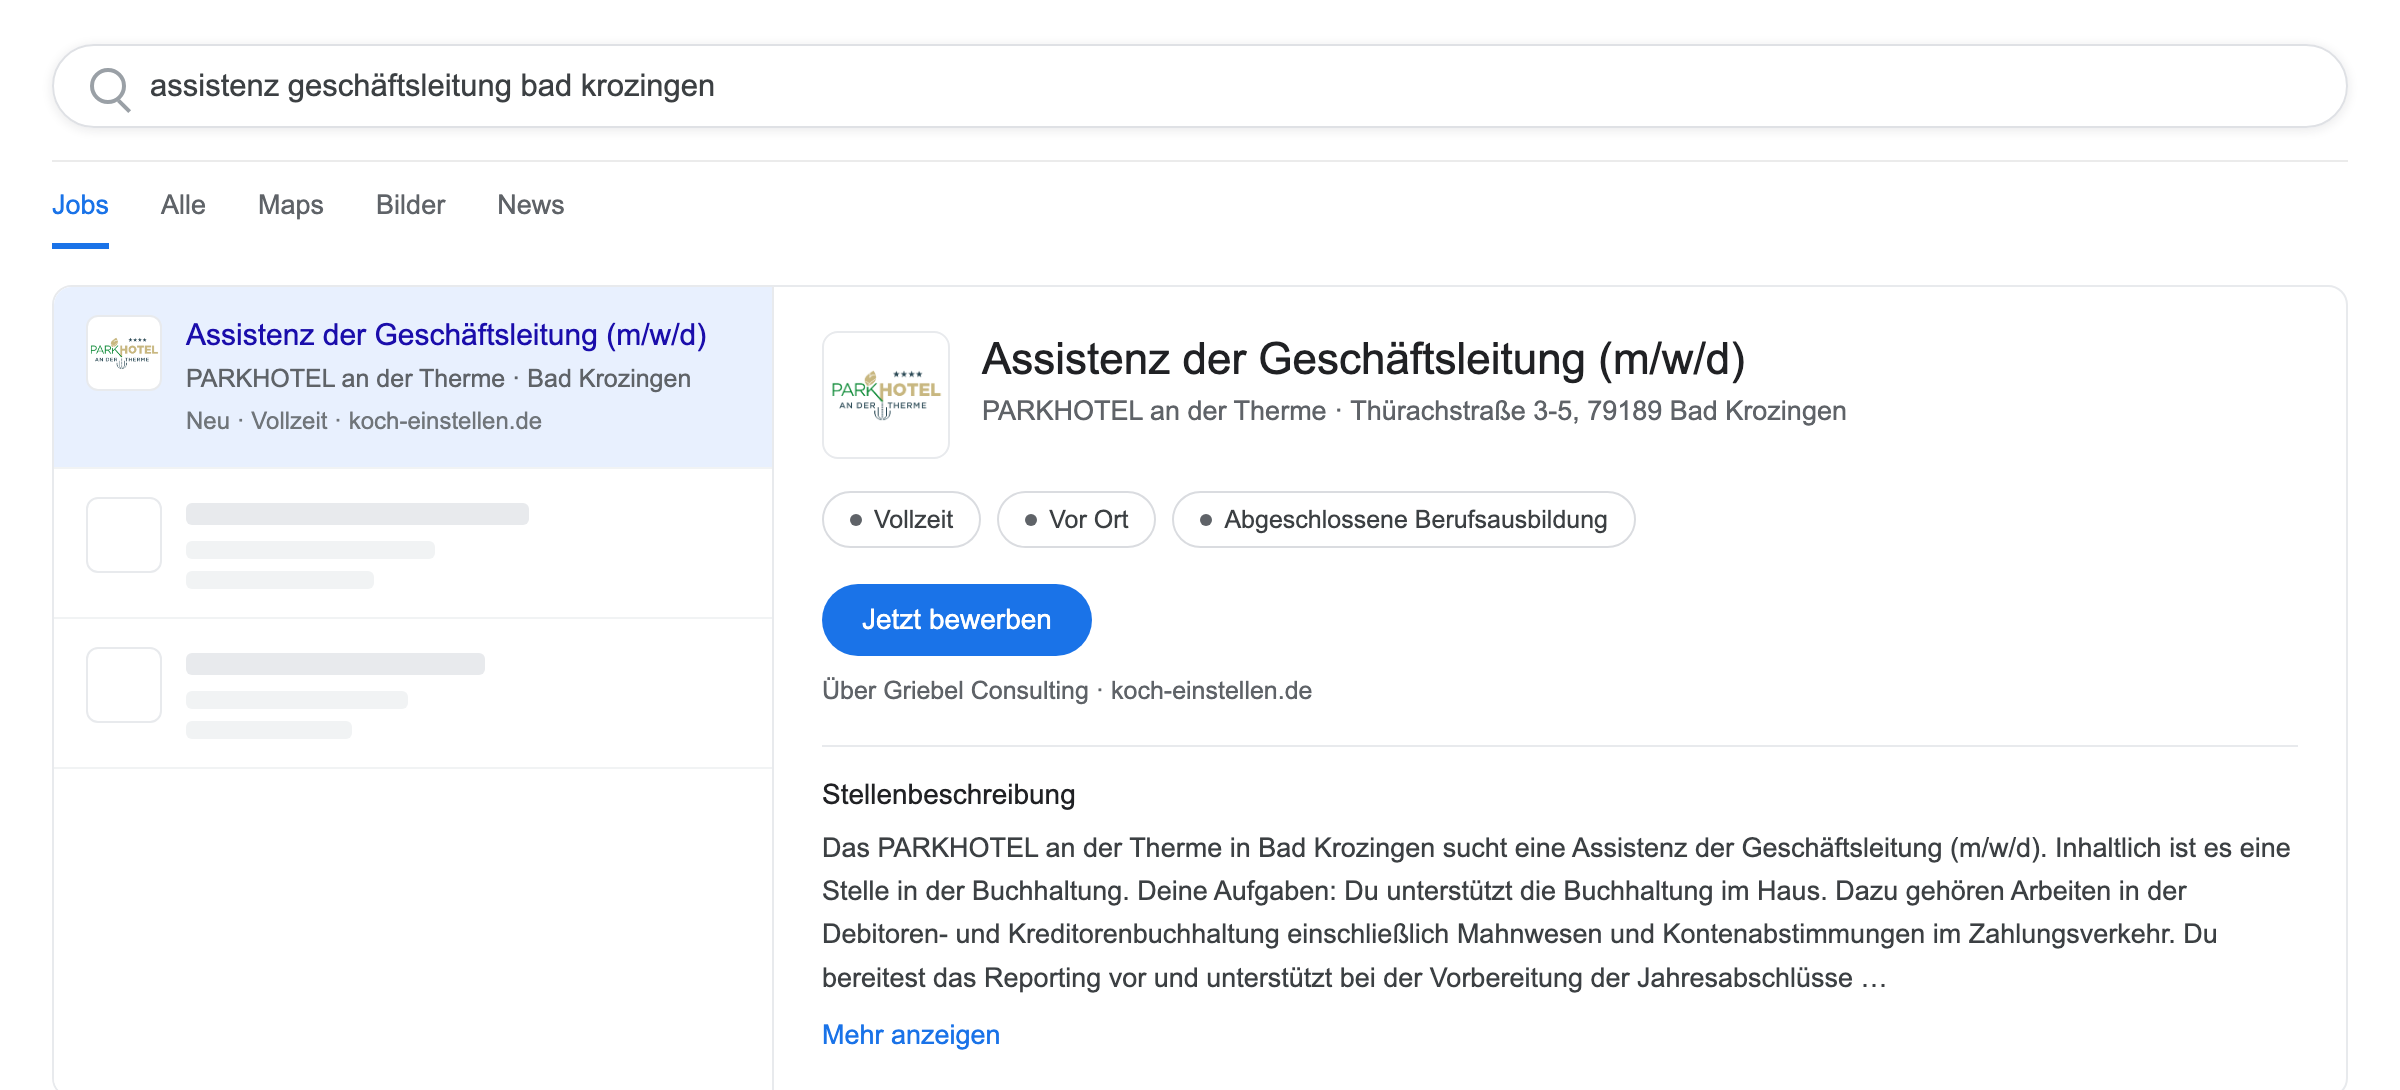Click 'PARKHOTEL an der Therme · Bad Krozingen' in the list
This screenshot has height=1090, width=2400.
click(x=438, y=379)
